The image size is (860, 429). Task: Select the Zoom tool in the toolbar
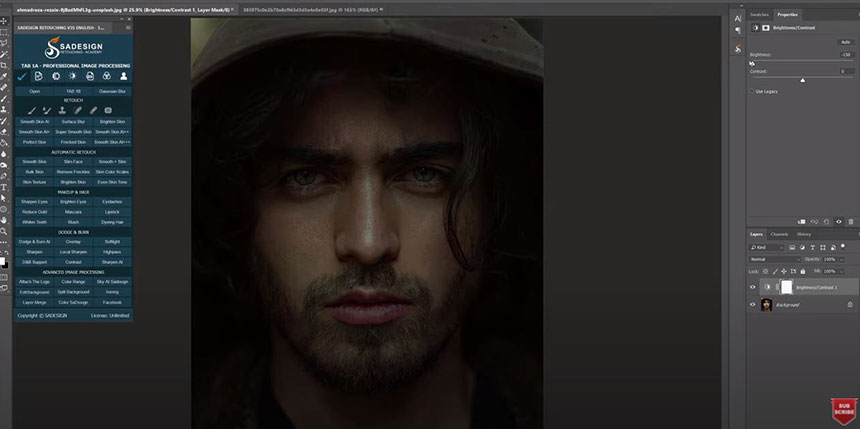coord(5,230)
